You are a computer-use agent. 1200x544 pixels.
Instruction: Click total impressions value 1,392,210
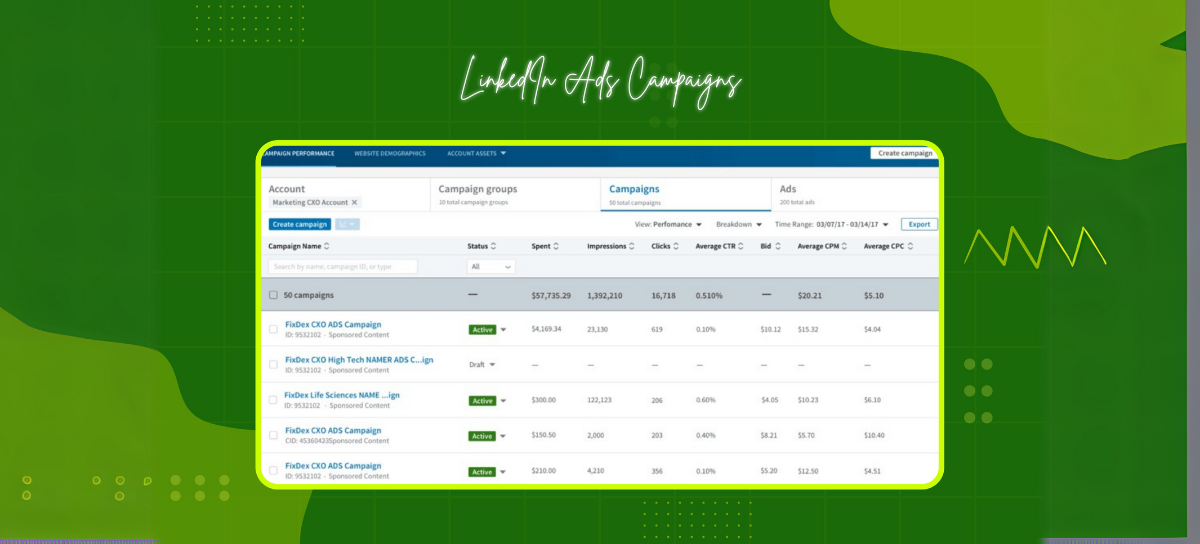click(x=605, y=296)
